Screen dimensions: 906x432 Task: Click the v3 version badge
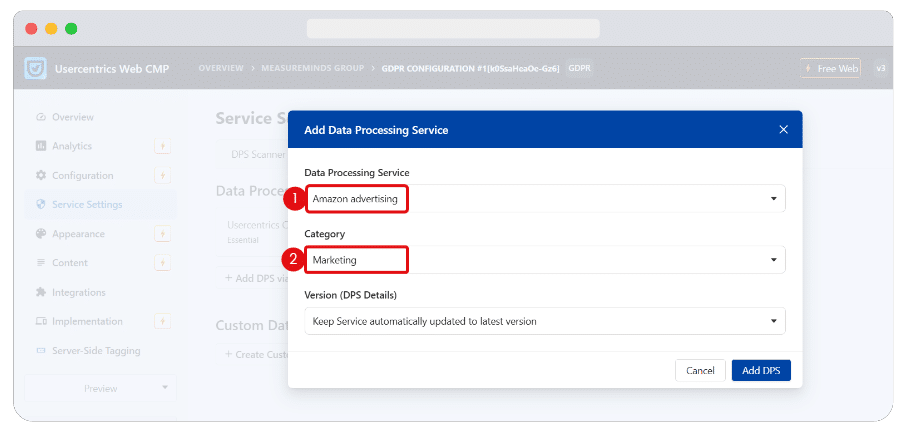(881, 68)
